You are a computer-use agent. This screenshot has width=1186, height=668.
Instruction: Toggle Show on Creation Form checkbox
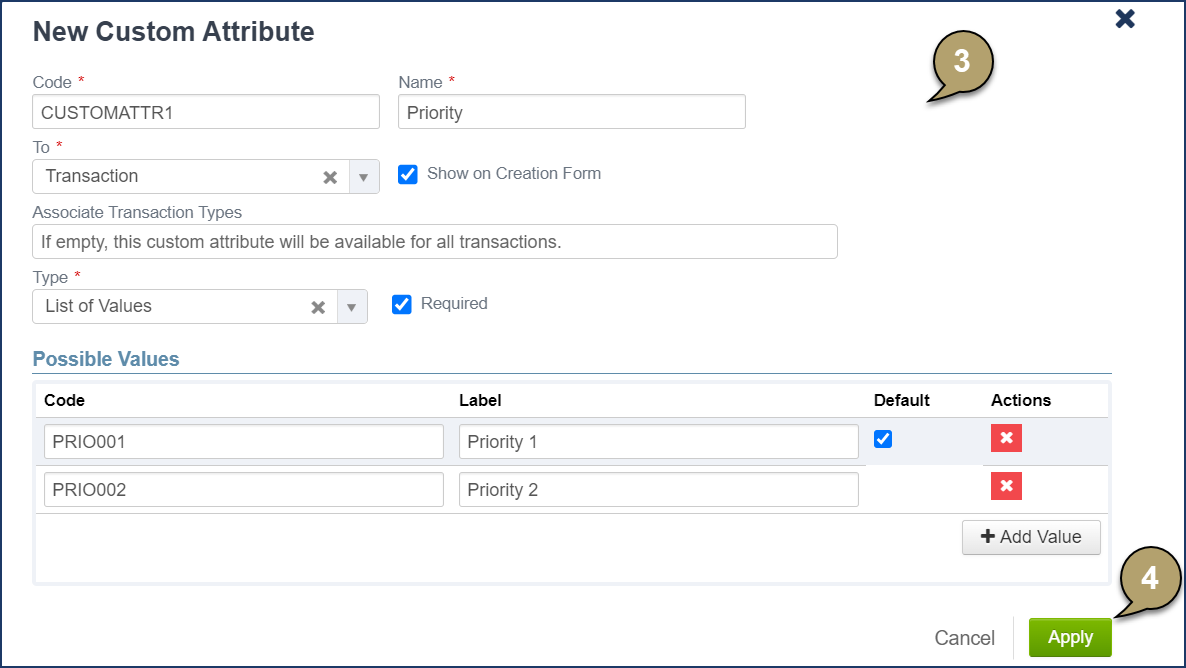pyautogui.click(x=408, y=174)
